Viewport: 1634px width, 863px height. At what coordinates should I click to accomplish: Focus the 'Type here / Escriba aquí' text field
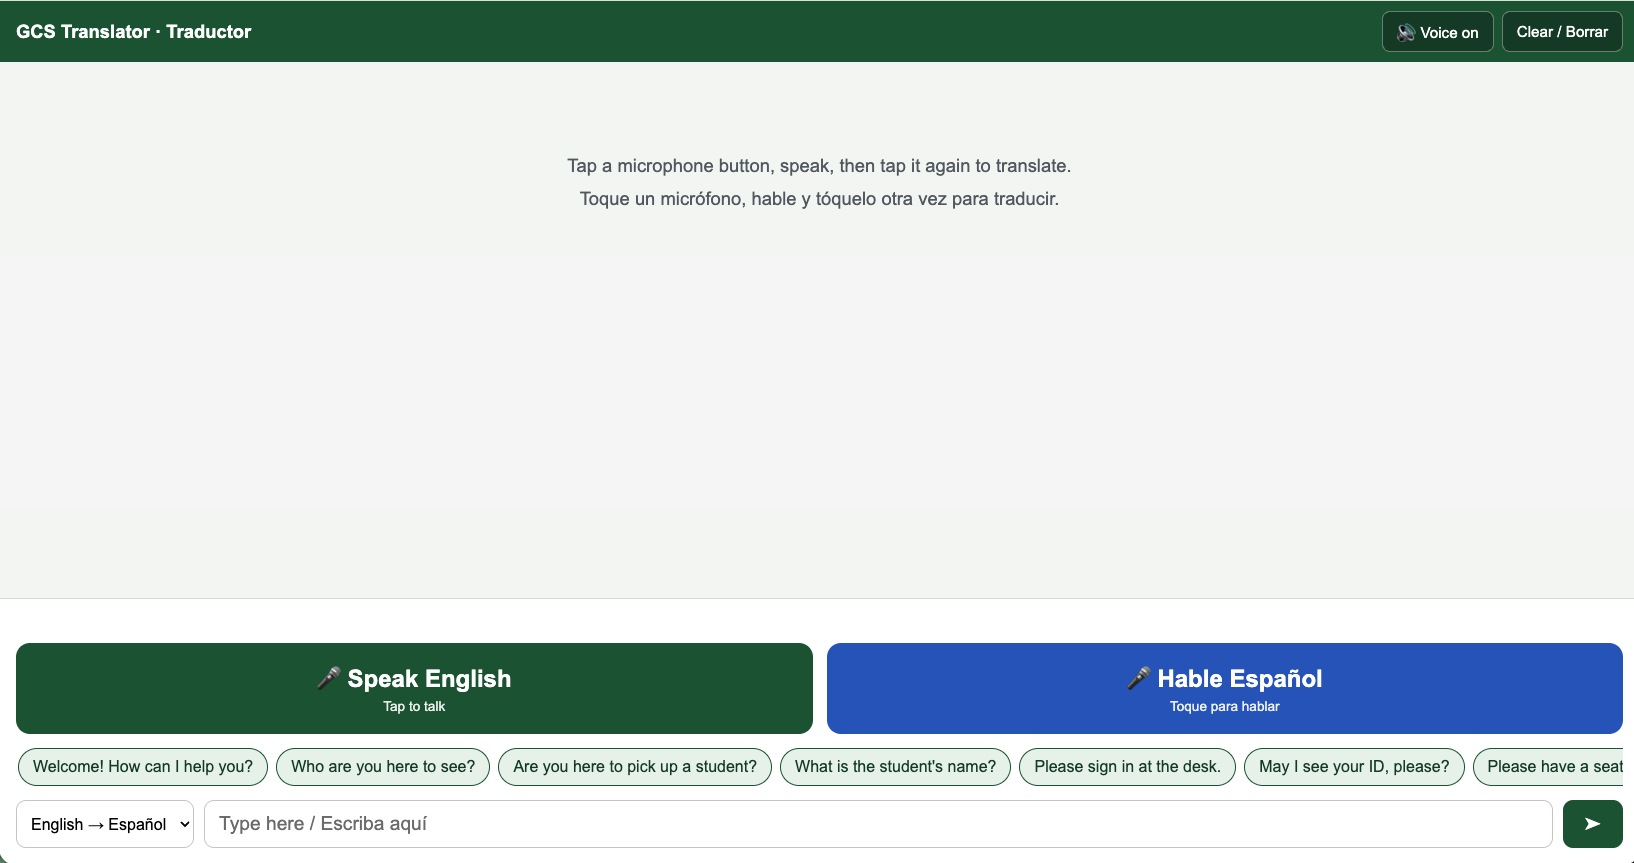coord(878,824)
